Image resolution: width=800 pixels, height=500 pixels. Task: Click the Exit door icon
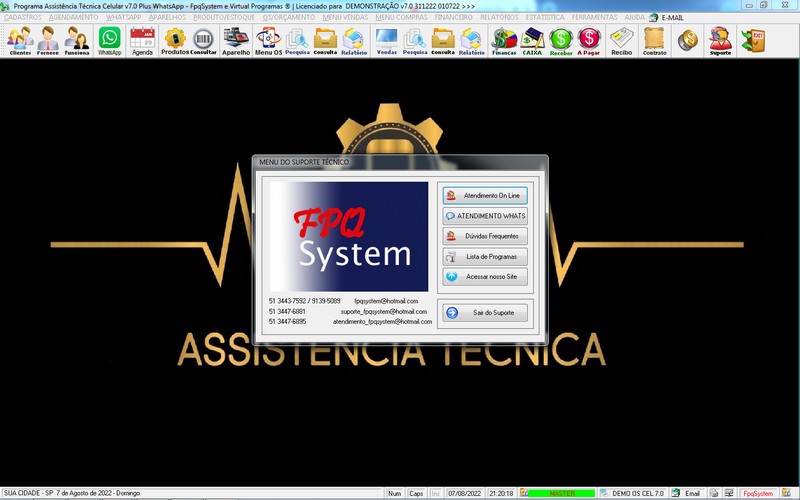753,40
